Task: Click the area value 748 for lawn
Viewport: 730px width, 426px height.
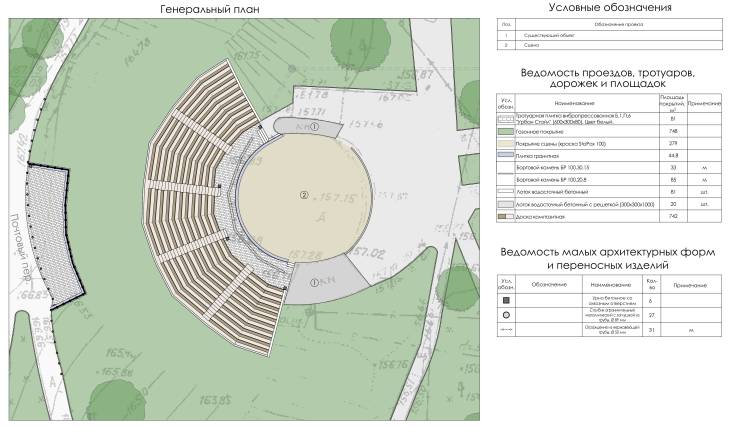Action: [x=645, y=131]
